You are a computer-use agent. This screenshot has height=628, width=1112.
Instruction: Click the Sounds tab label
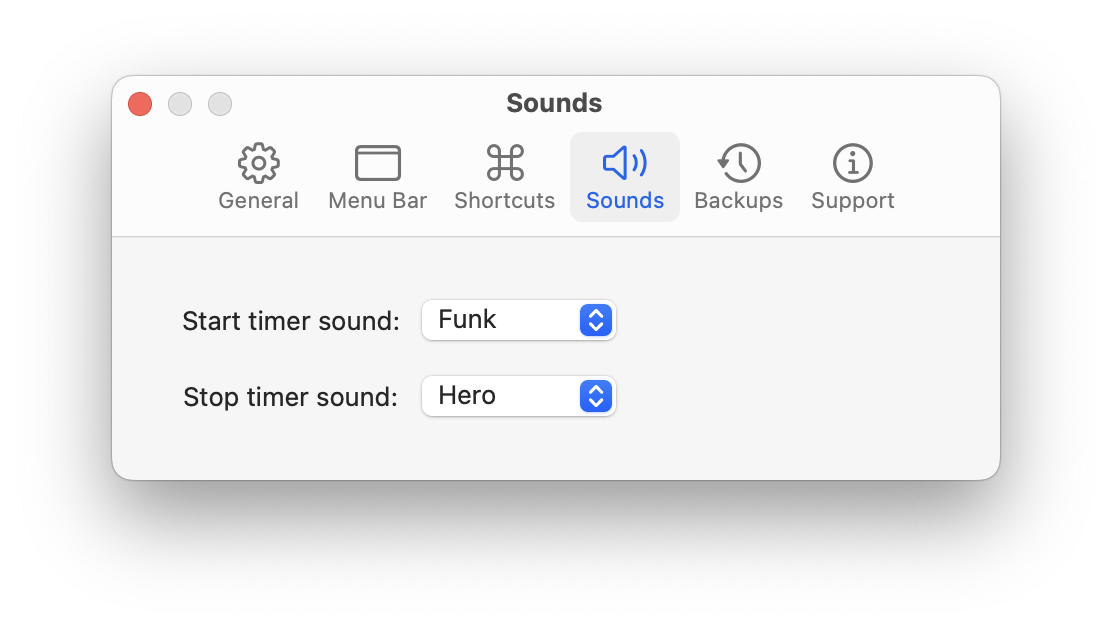coord(625,201)
